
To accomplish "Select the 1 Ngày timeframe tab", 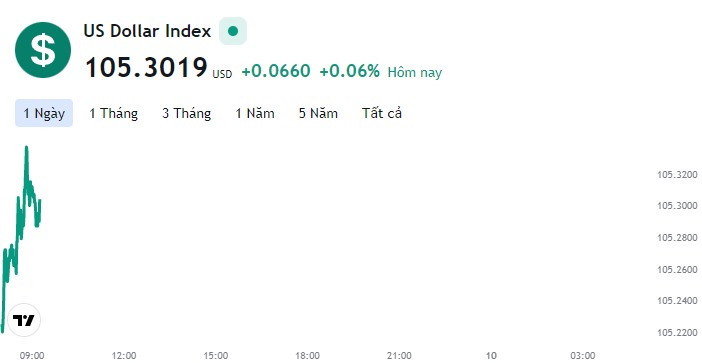I will [44, 113].
